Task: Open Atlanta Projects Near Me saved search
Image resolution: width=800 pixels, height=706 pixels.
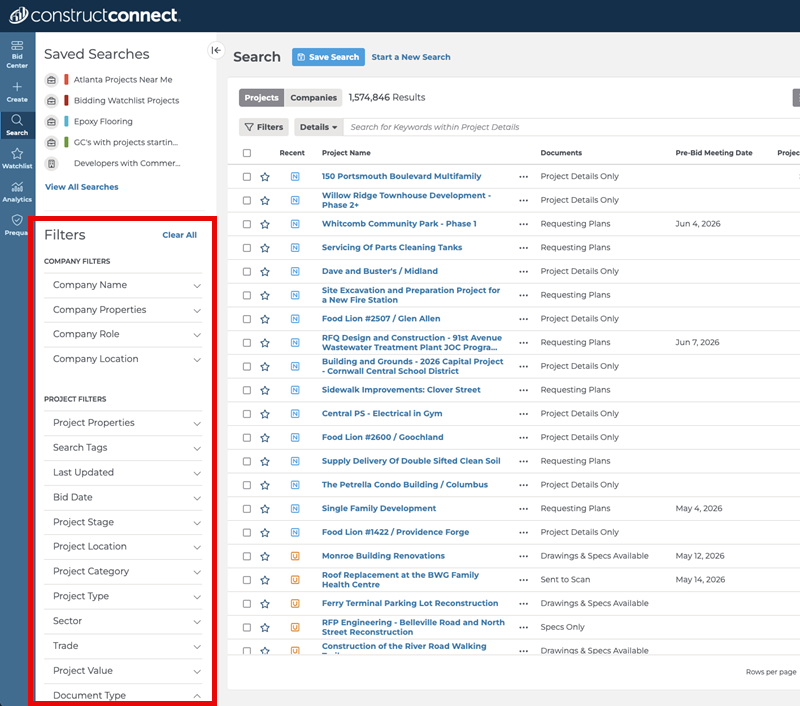Action: point(123,80)
